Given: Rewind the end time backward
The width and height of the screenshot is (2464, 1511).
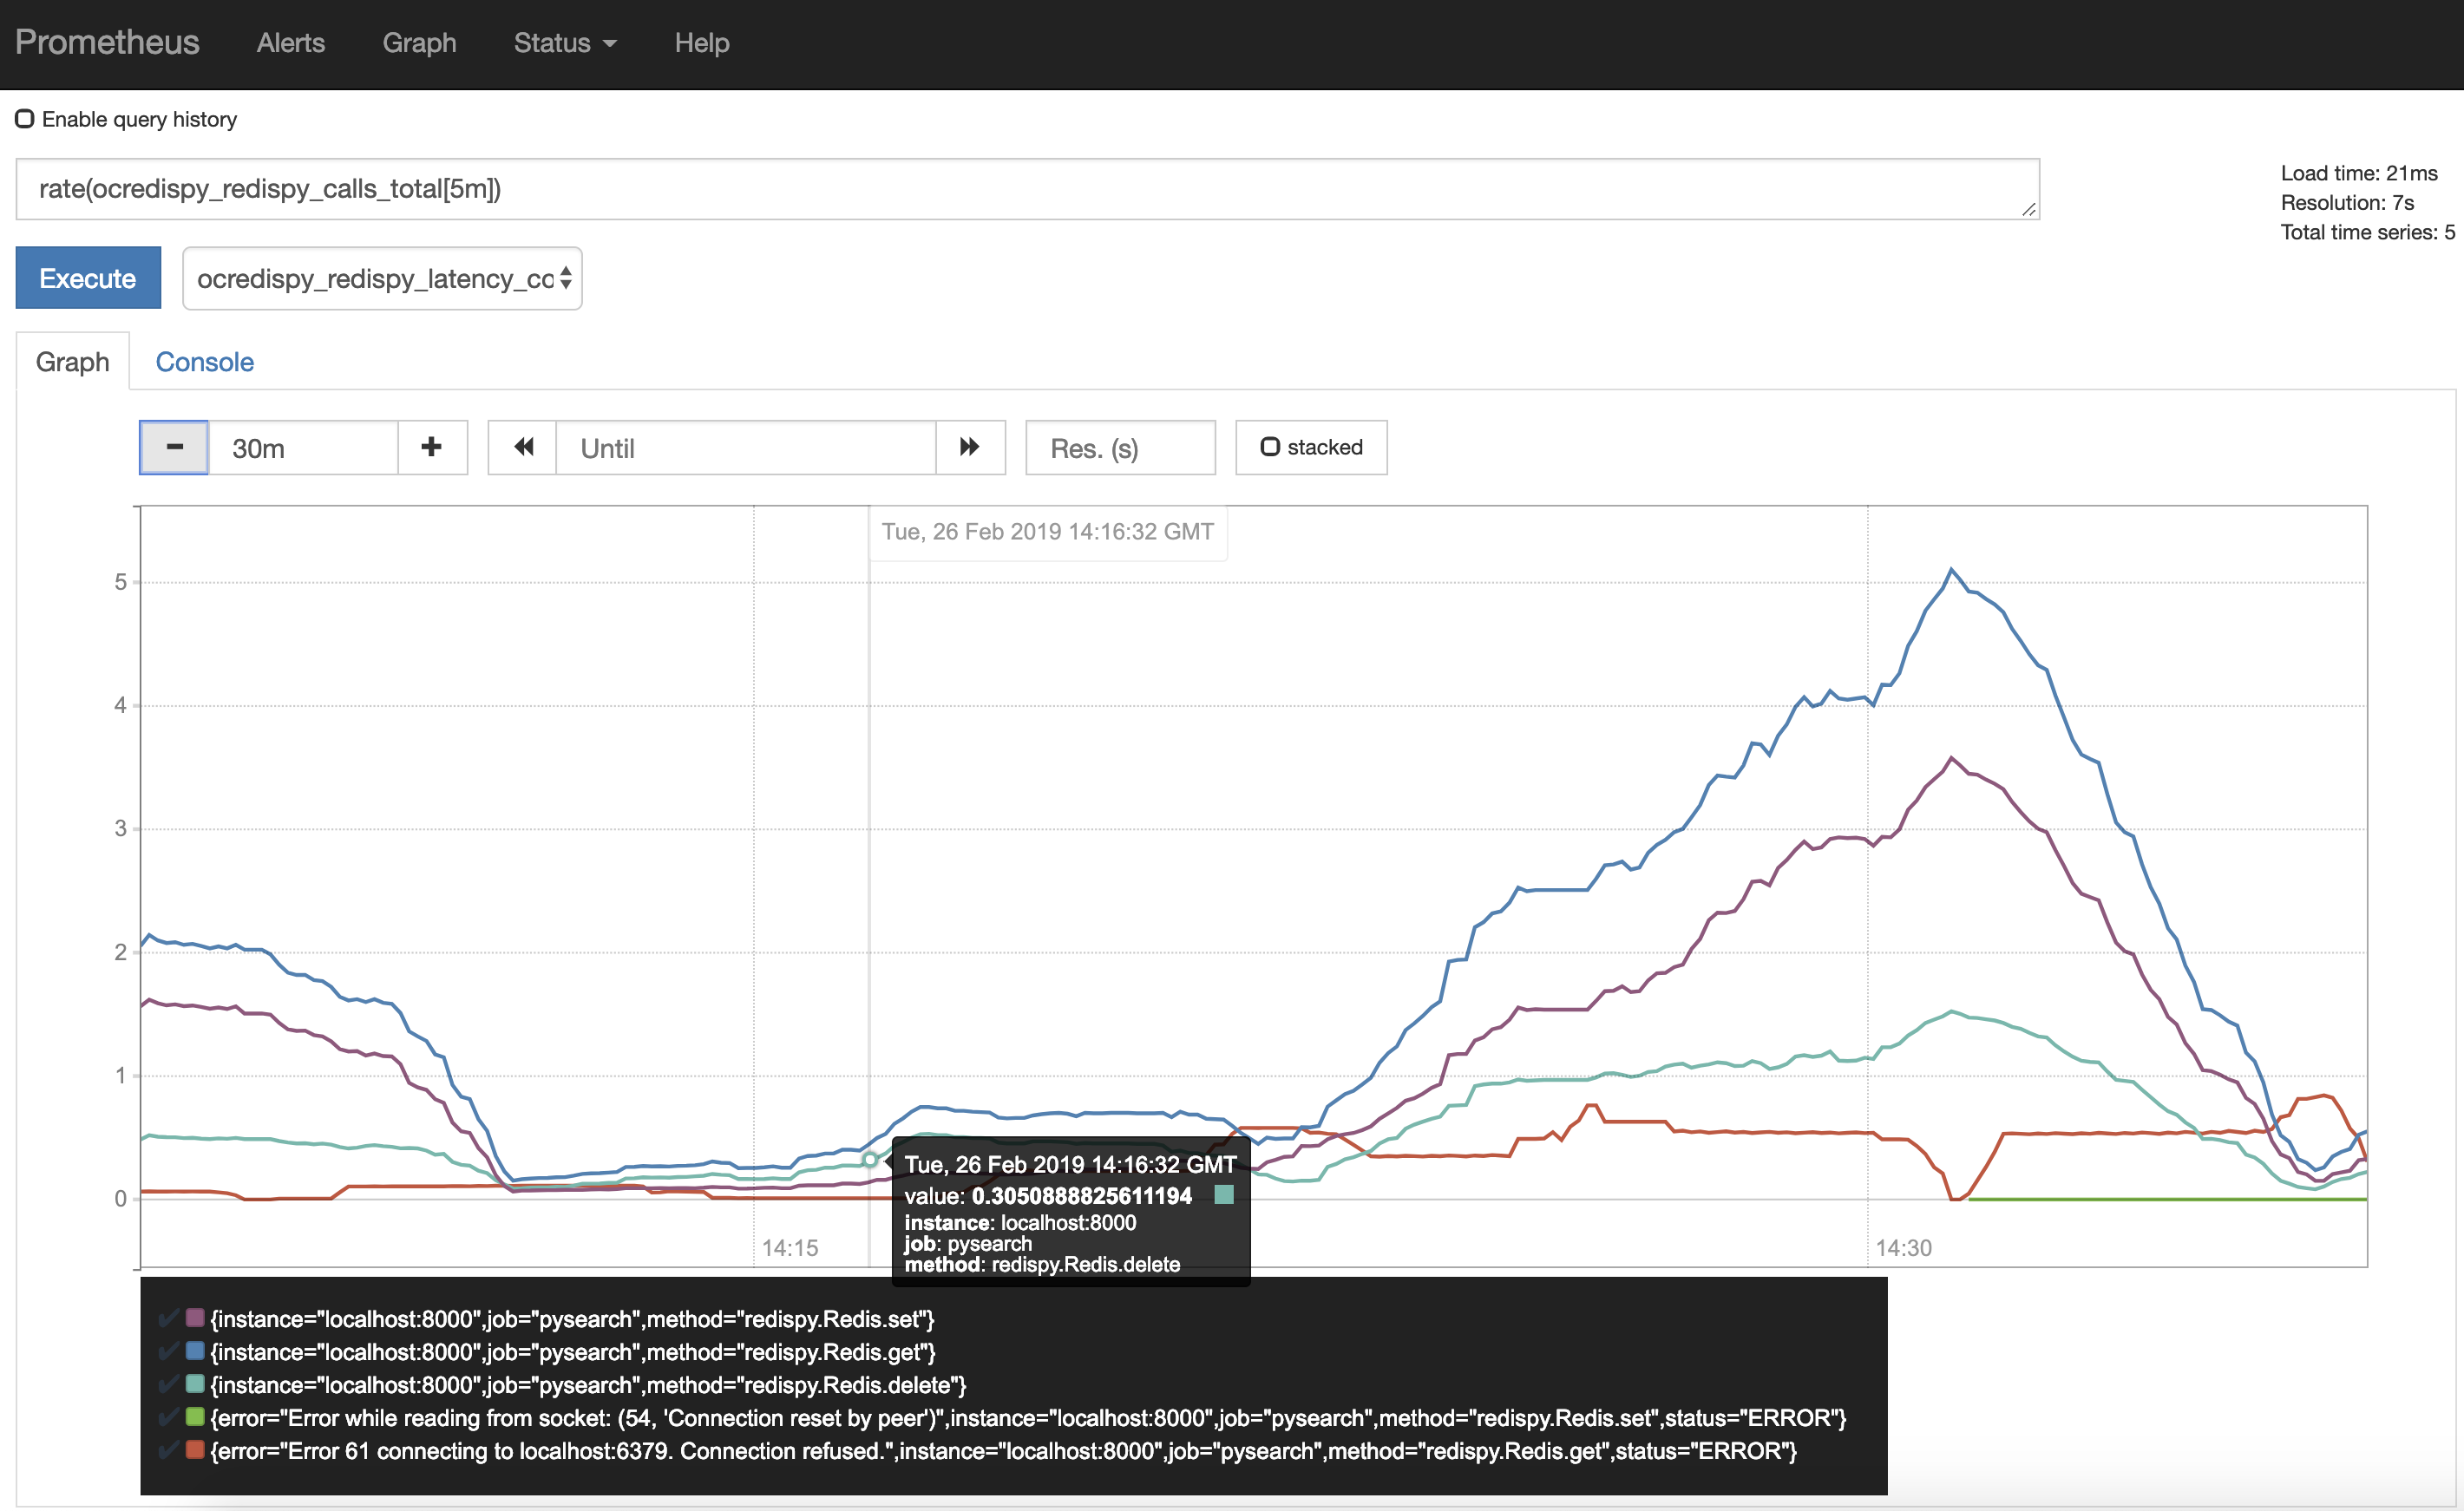Looking at the screenshot, I should click(522, 447).
